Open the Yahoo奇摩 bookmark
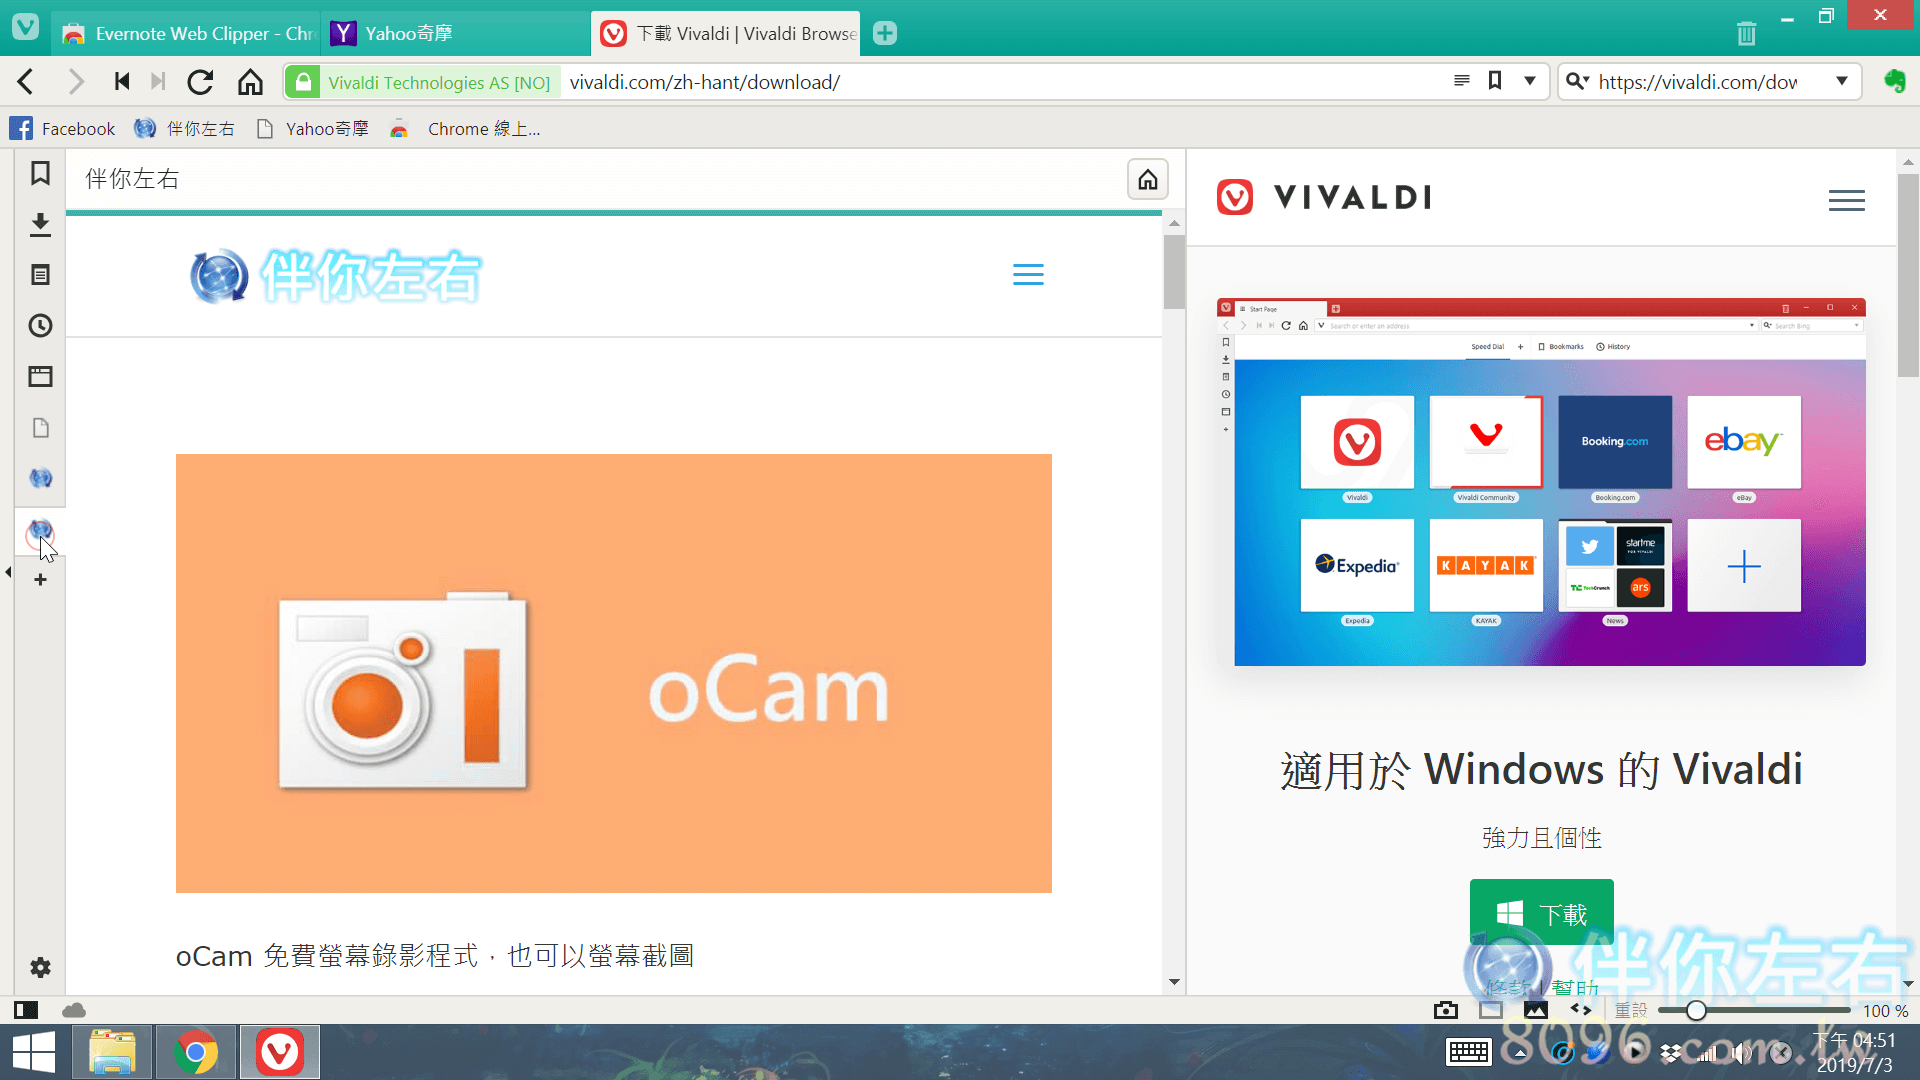This screenshot has width=1920, height=1080. click(x=313, y=129)
